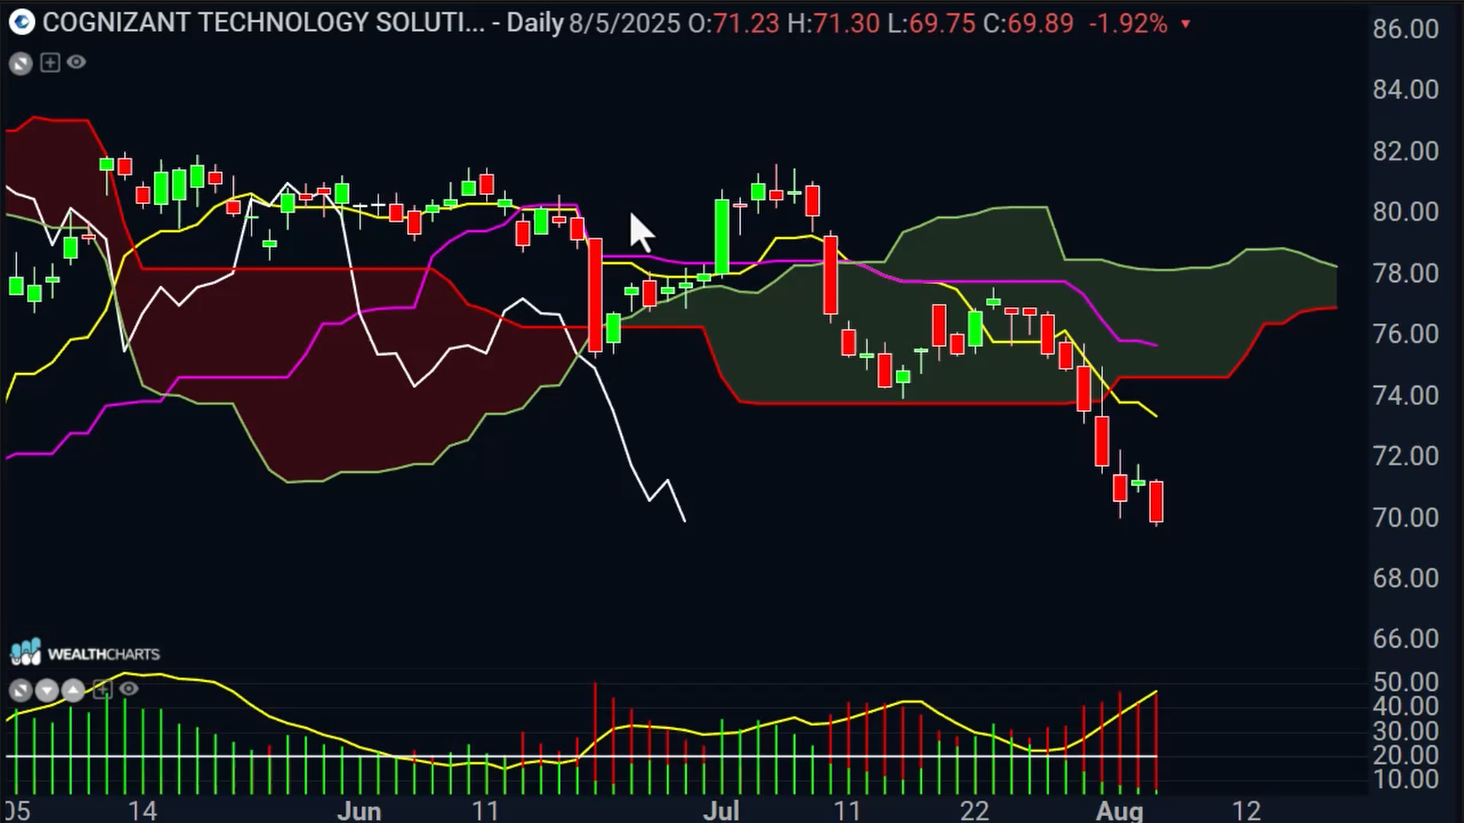Click the plus icon in the price pane
1464x823 pixels.
(x=50, y=63)
